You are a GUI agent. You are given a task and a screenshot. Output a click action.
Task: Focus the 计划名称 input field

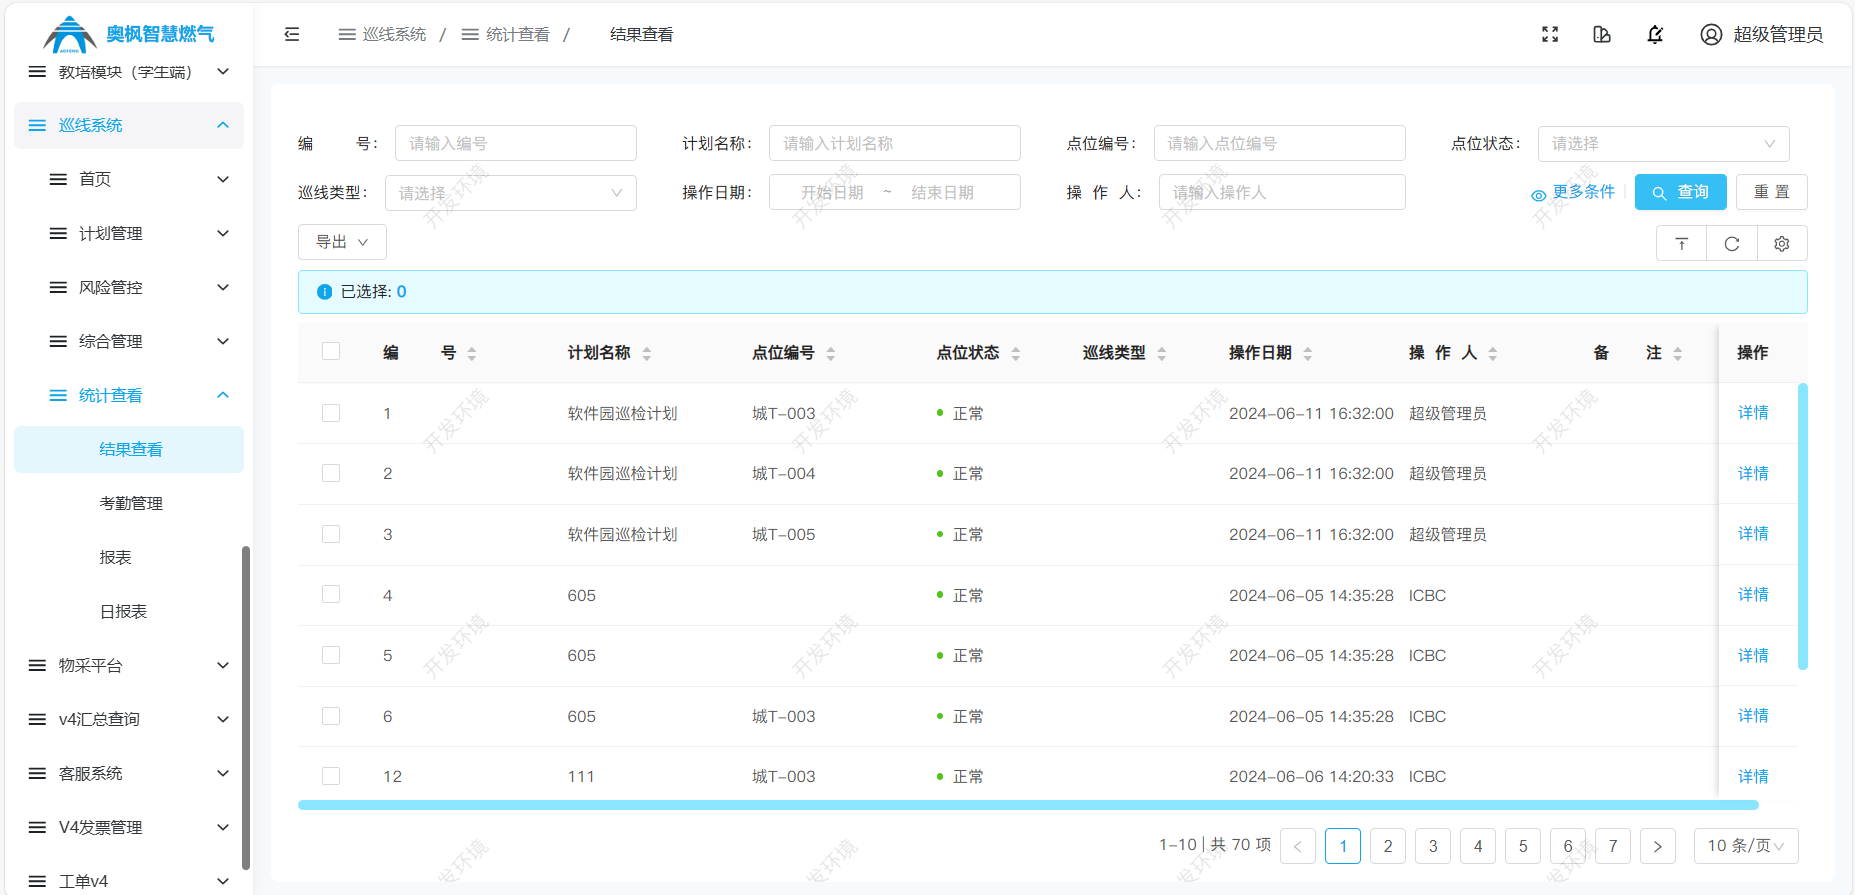895,143
